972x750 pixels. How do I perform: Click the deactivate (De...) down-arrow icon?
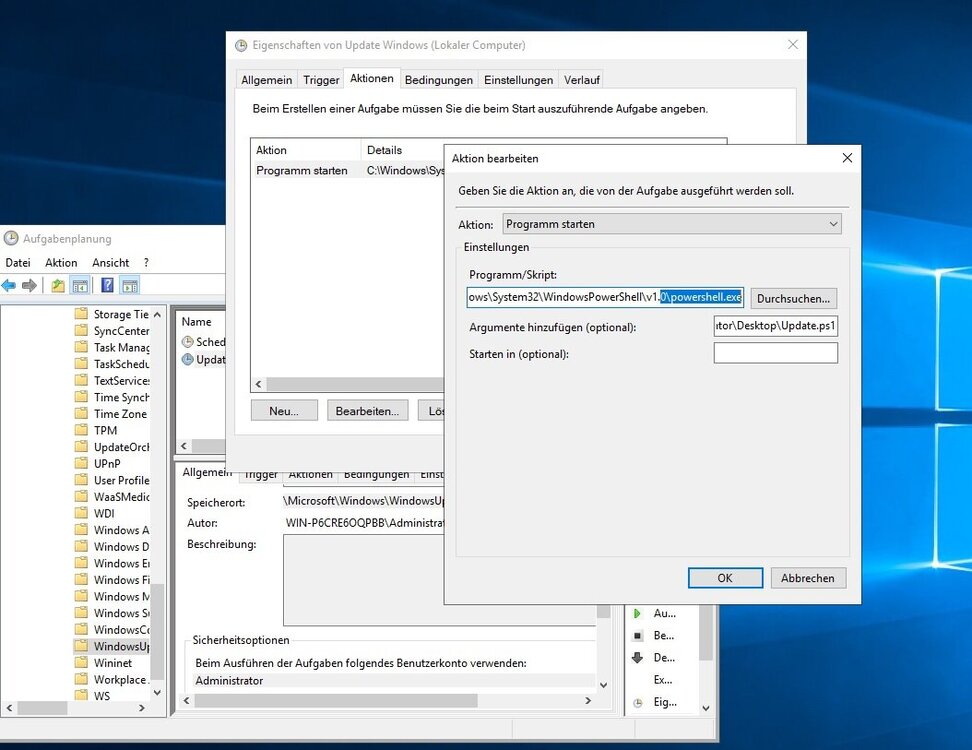pyautogui.click(x=637, y=657)
